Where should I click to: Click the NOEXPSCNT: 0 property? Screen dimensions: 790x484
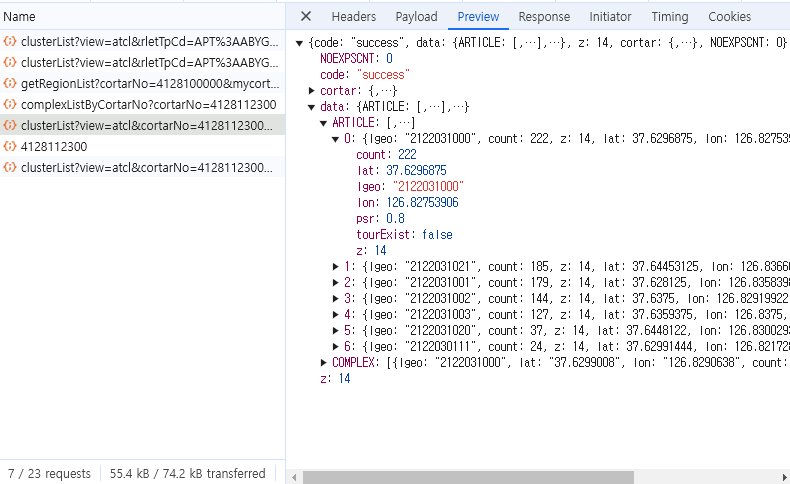click(356, 58)
